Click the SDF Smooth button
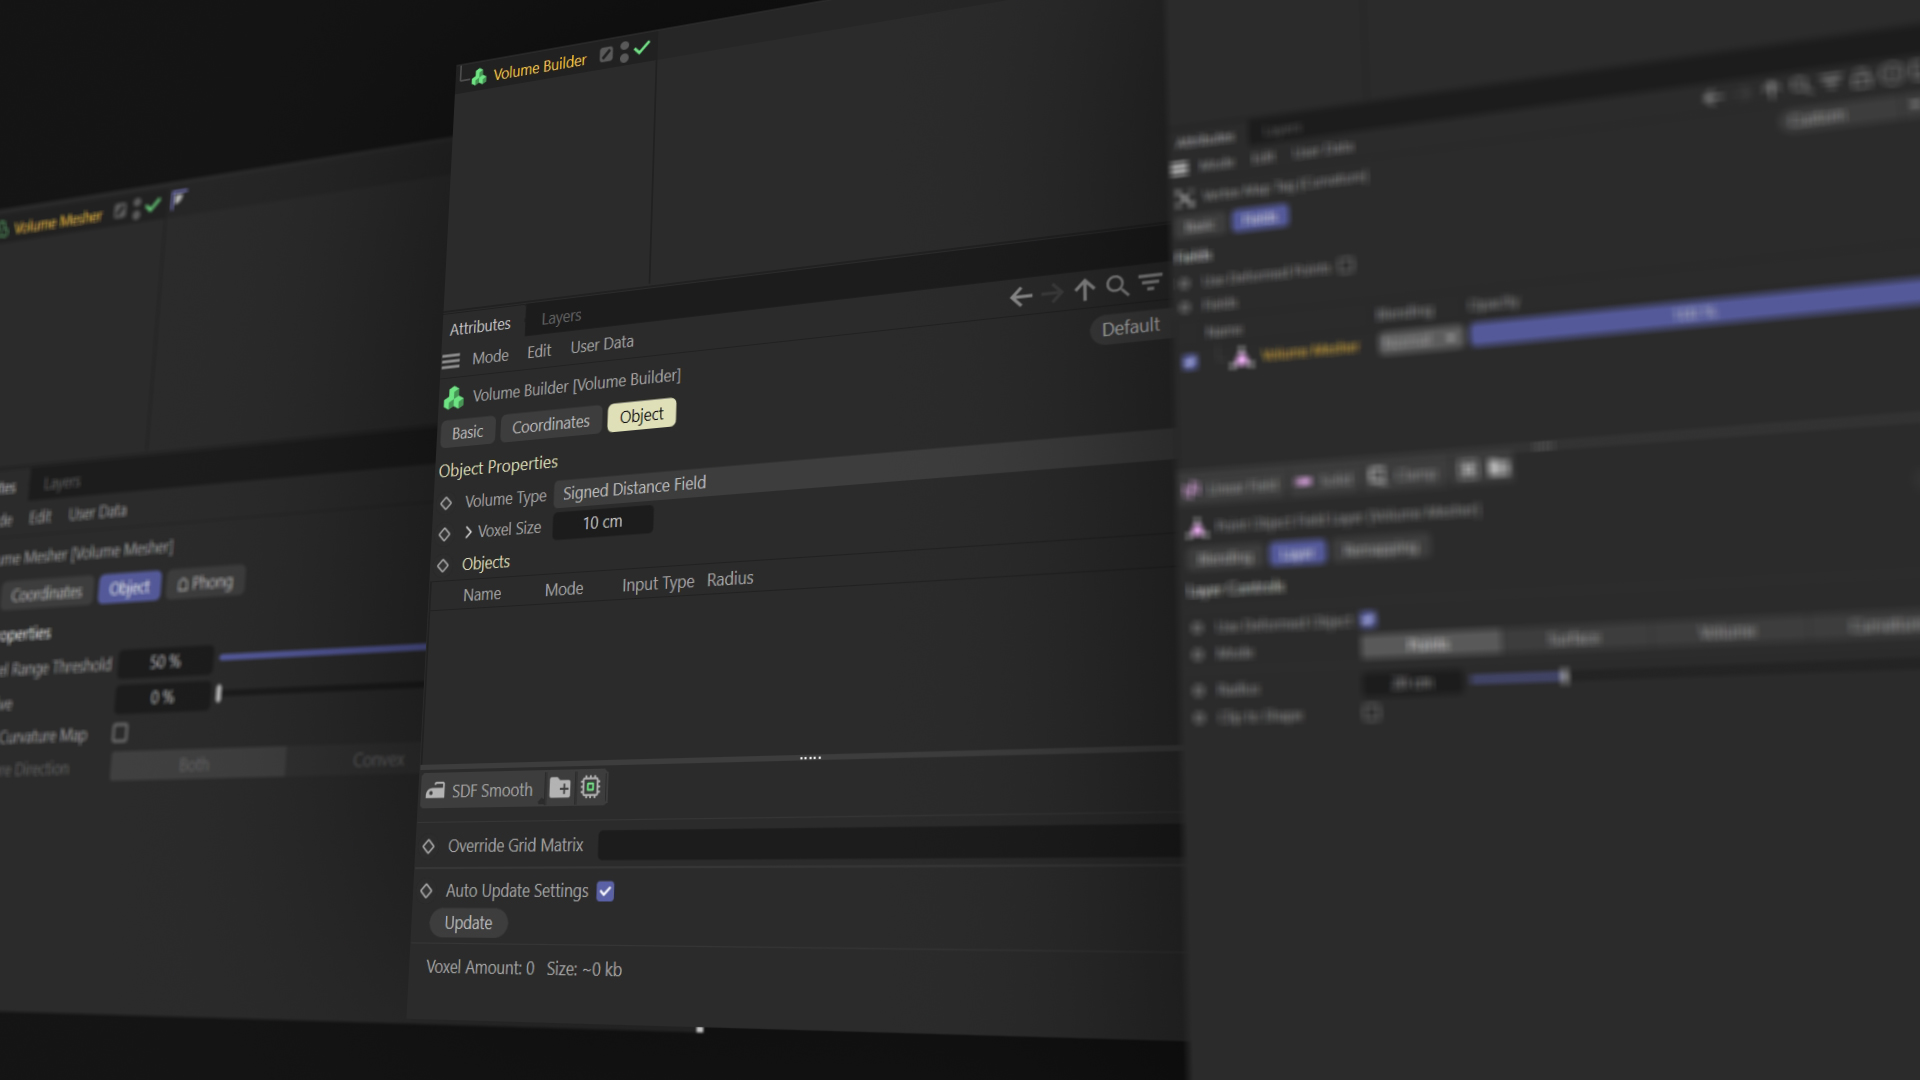Image resolution: width=1920 pixels, height=1080 pixels. [481, 790]
